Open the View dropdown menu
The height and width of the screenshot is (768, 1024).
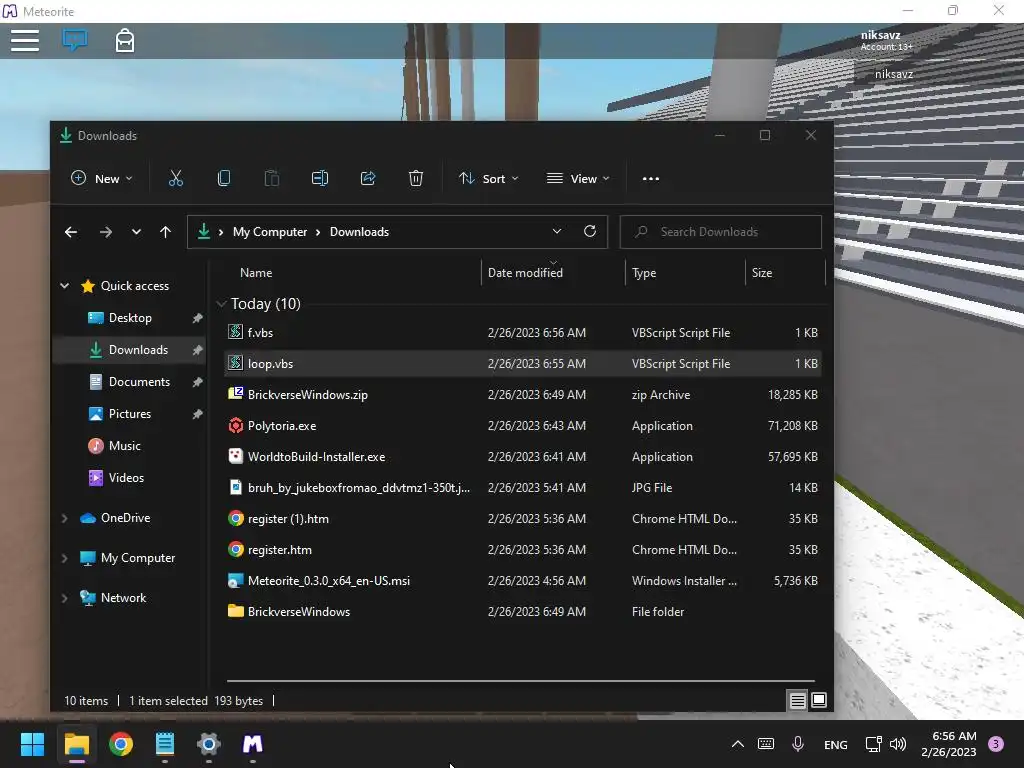578,178
